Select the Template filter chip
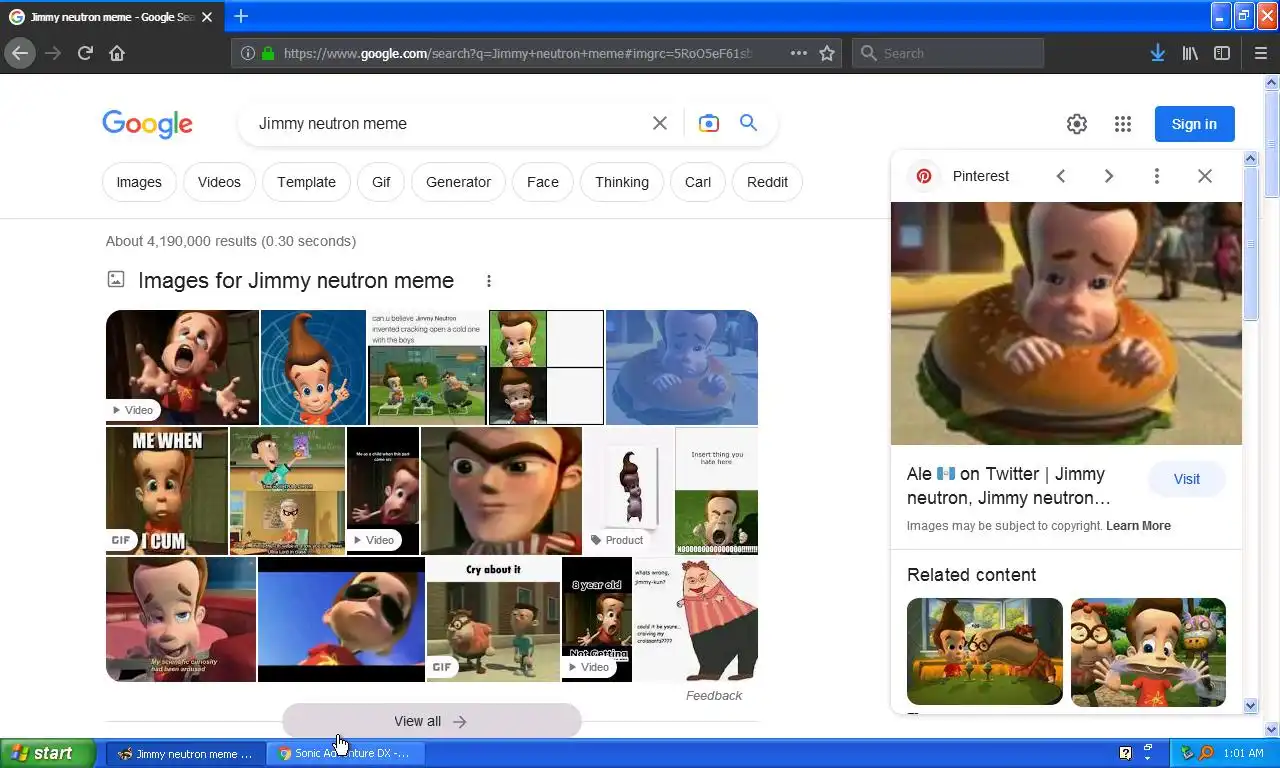The image size is (1280, 768). click(x=306, y=182)
